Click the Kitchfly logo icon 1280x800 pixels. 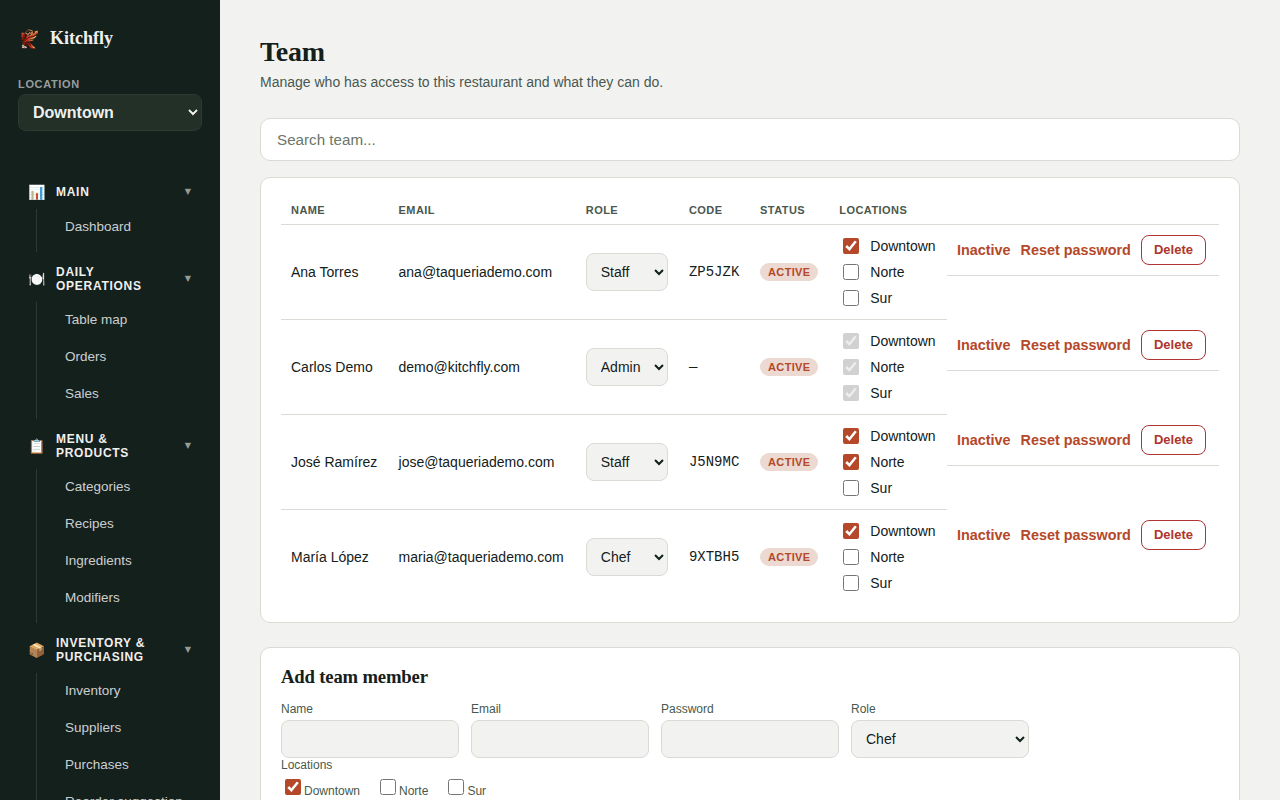click(29, 38)
